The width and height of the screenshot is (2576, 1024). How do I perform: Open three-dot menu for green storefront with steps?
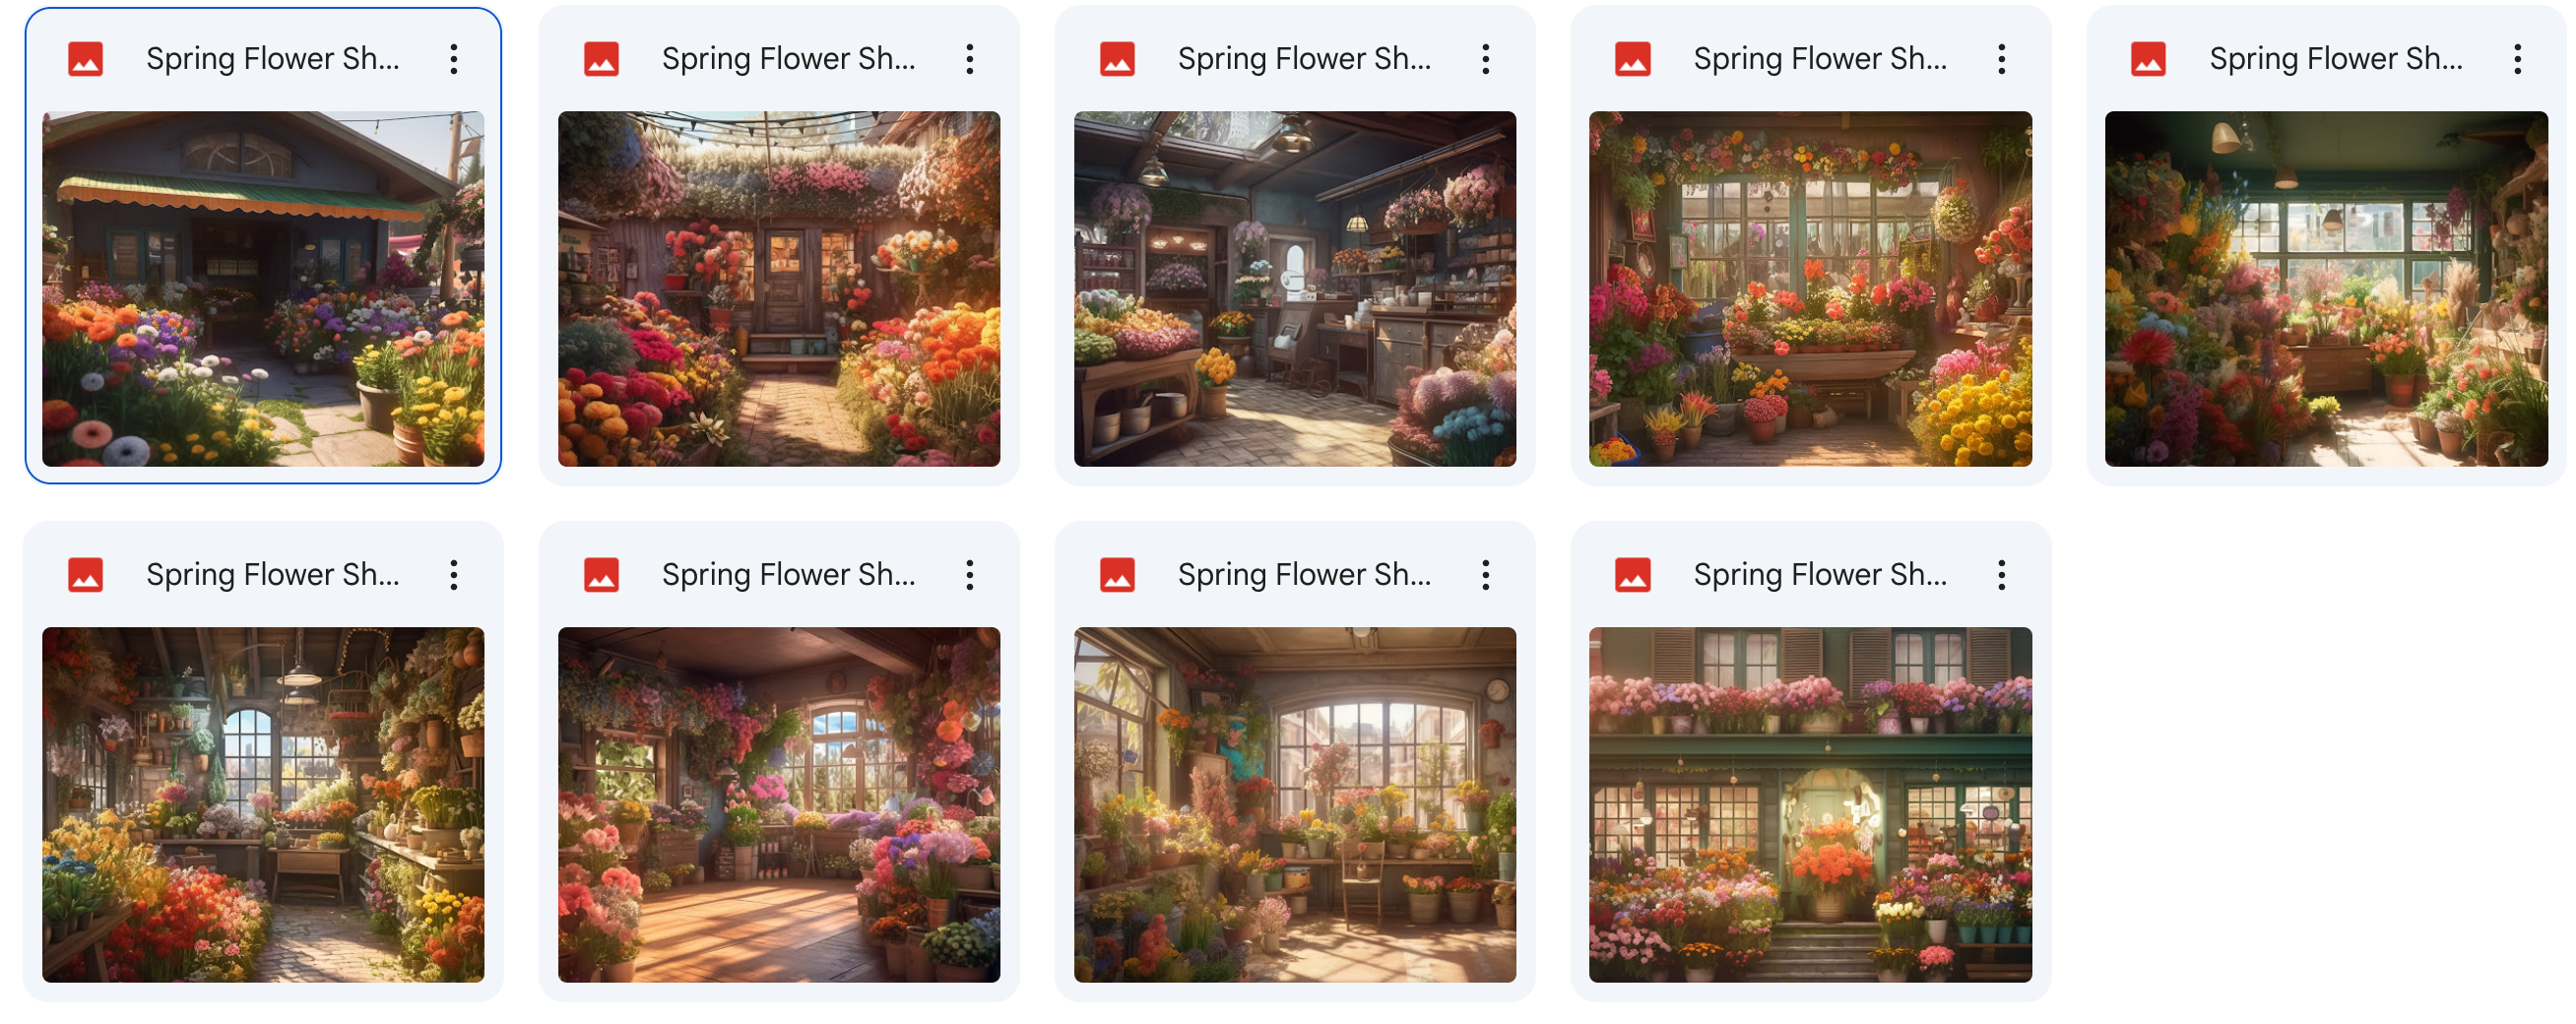tap(2002, 575)
